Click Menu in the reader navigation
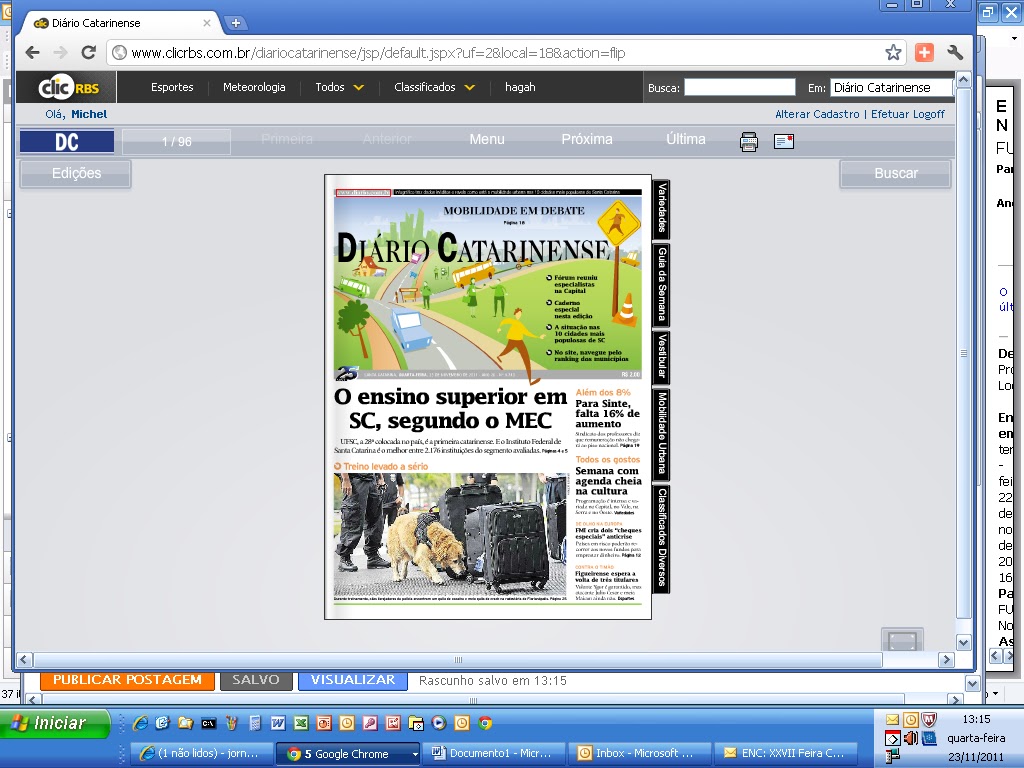 pos(487,139)
